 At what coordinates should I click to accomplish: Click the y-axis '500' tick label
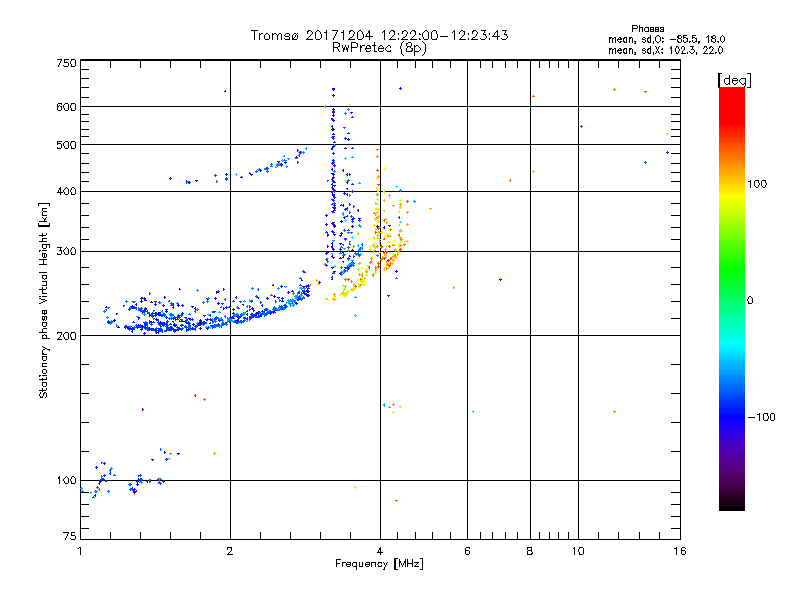66,145
